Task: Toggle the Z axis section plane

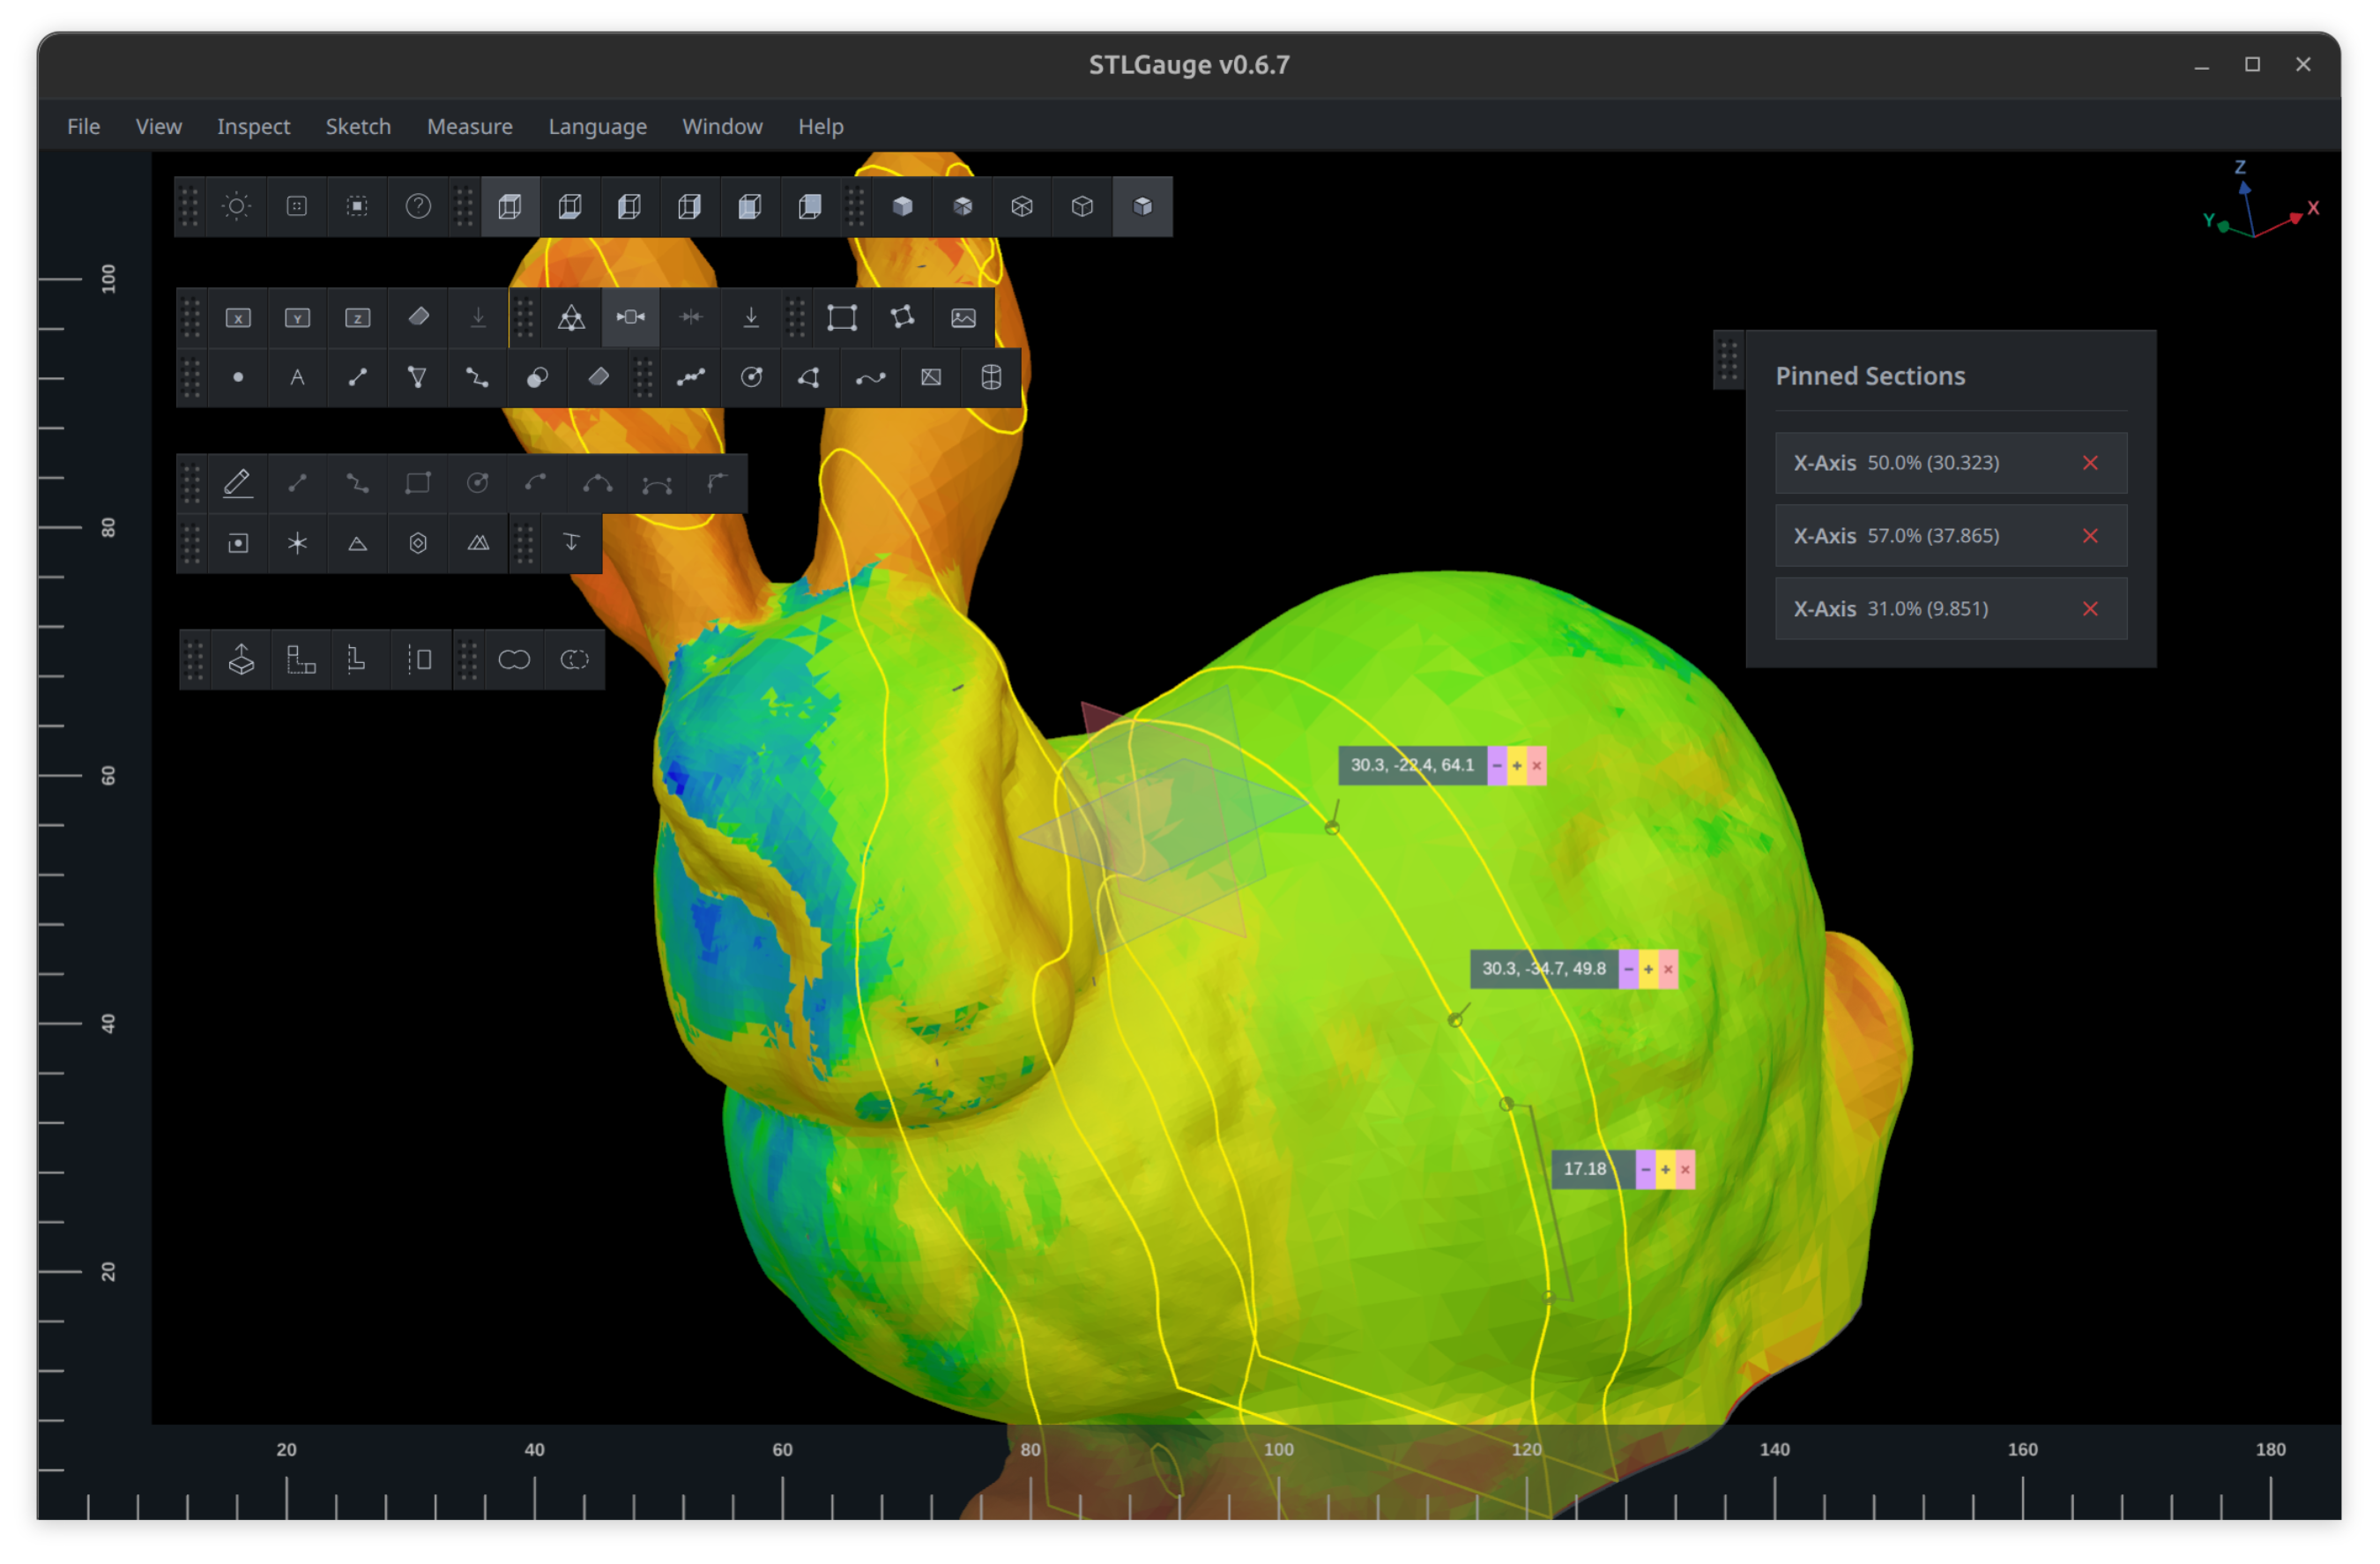Action: (x=357, y=317)
